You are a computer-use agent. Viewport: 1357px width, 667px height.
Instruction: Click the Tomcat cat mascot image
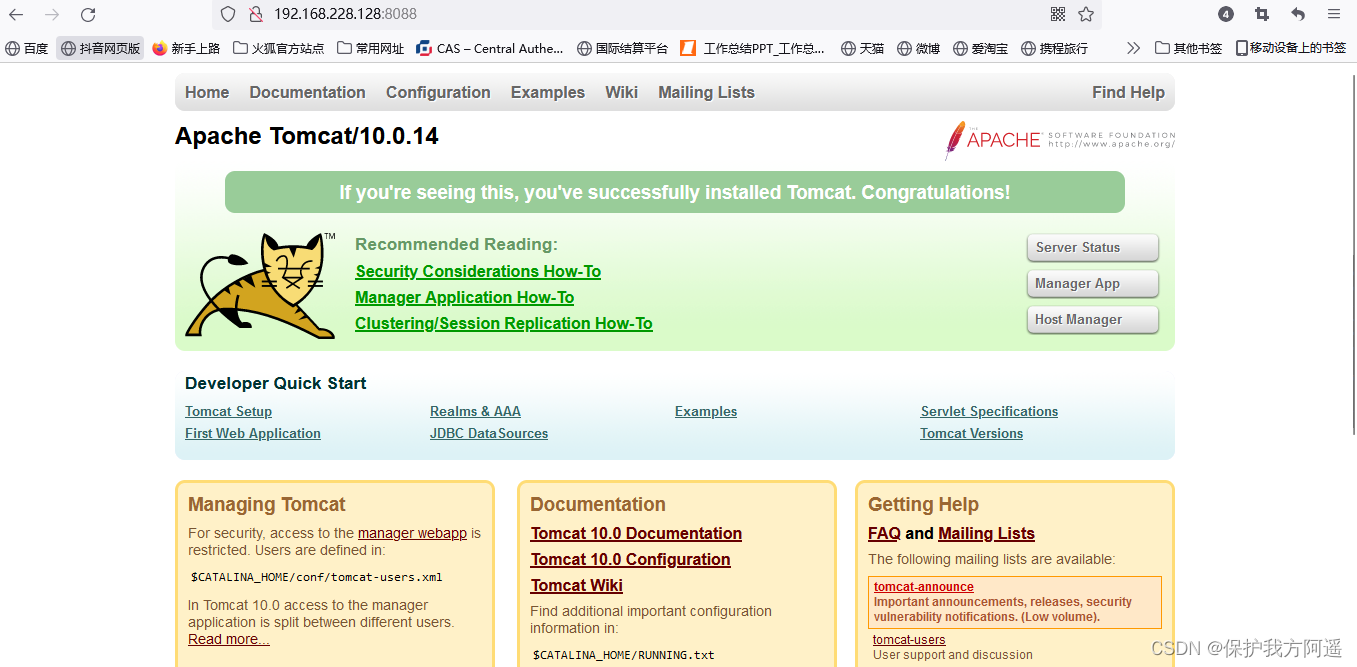(261, 286)
